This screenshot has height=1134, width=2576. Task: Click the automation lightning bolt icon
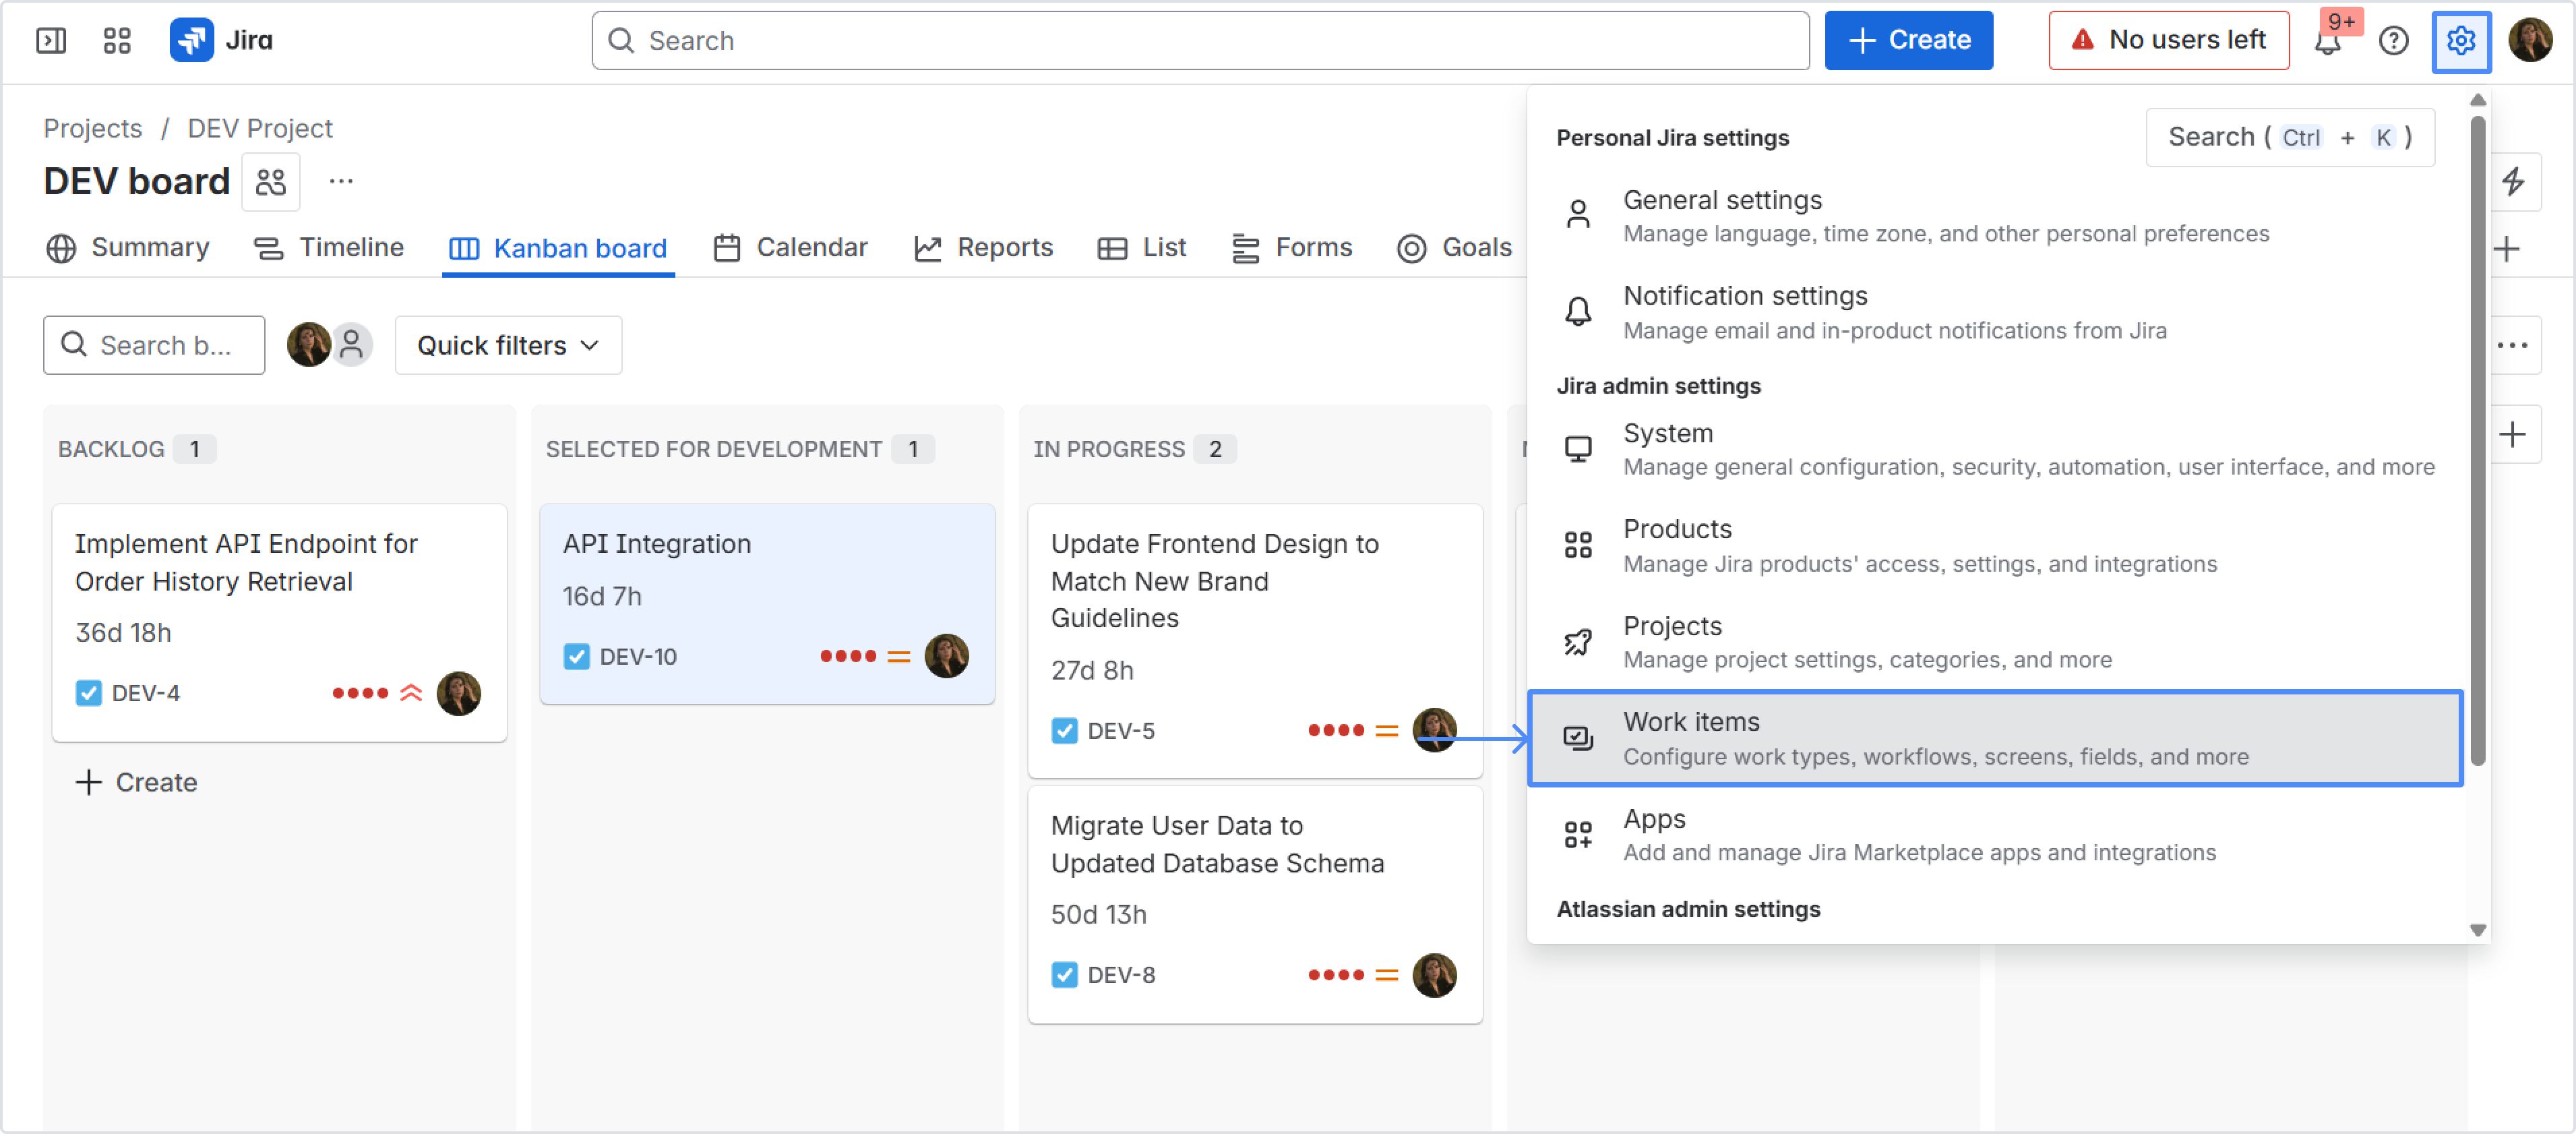coord(2513,182)
